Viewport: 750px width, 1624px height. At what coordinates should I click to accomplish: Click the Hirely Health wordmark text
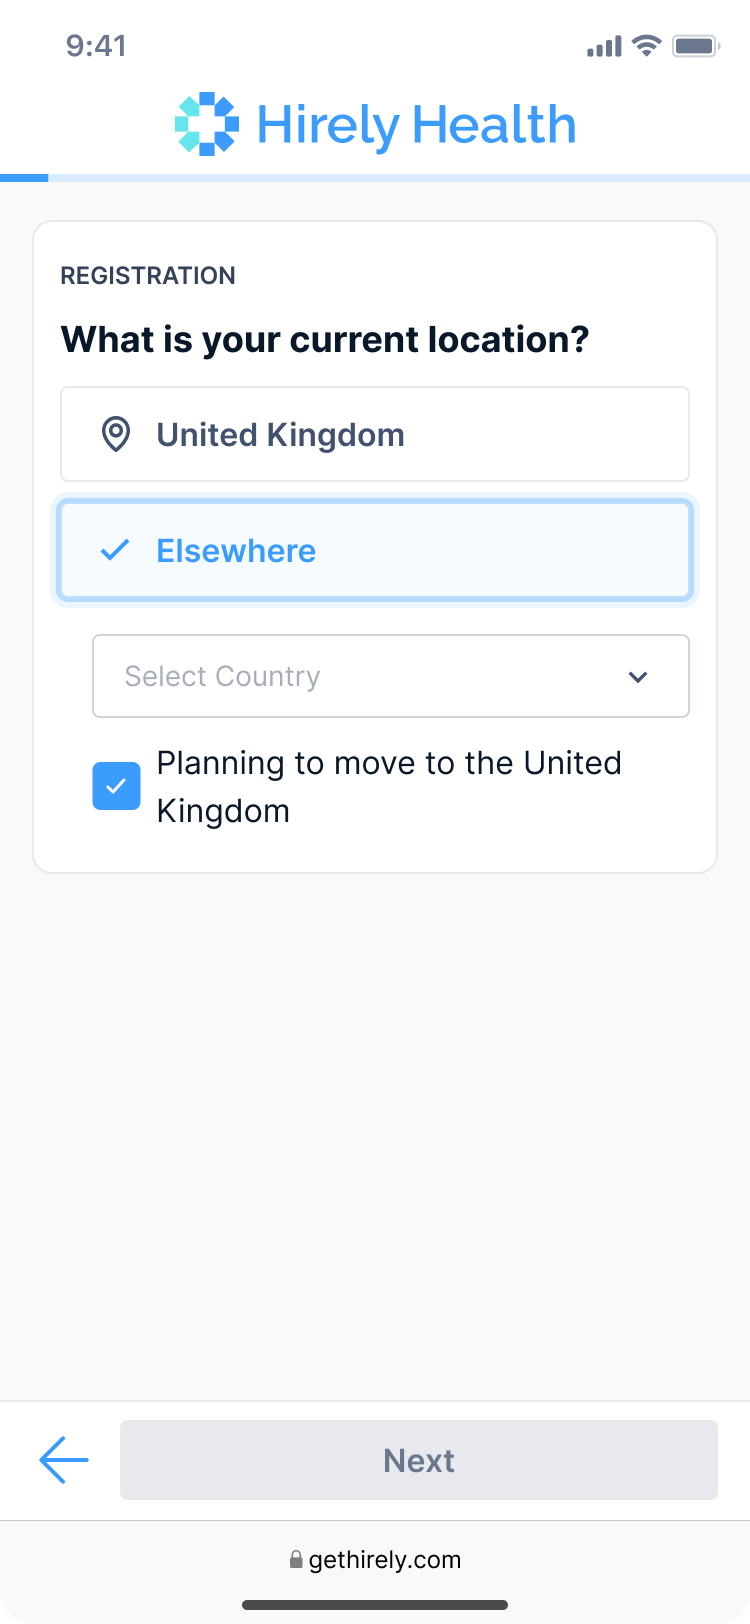[x=416, y=125]
